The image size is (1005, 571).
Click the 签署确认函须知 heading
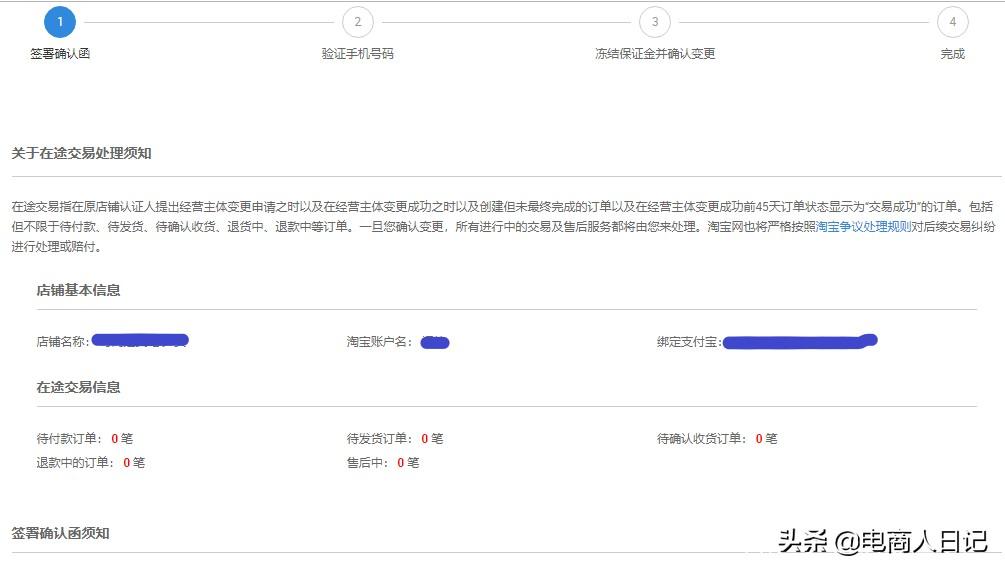(x=60, y=533)
